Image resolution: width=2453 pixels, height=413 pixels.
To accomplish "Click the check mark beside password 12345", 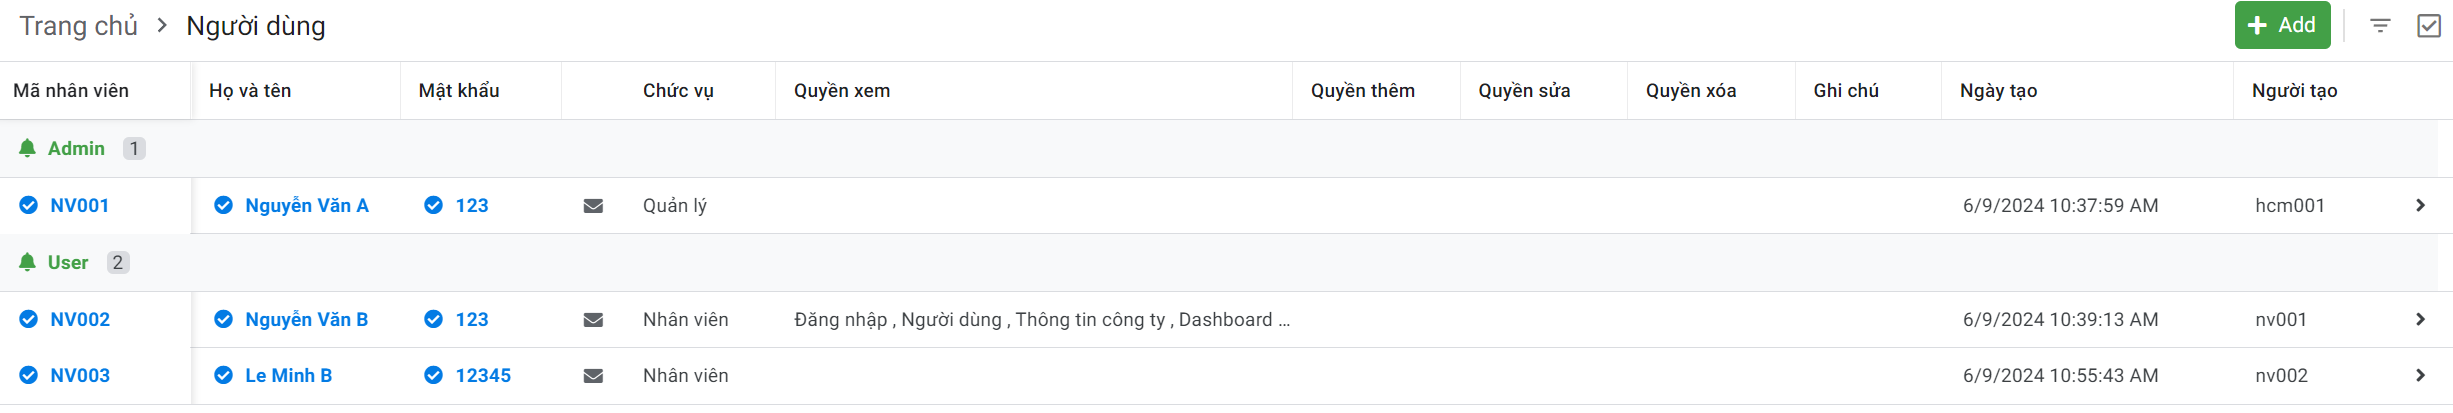I will (x=433, y=376).
